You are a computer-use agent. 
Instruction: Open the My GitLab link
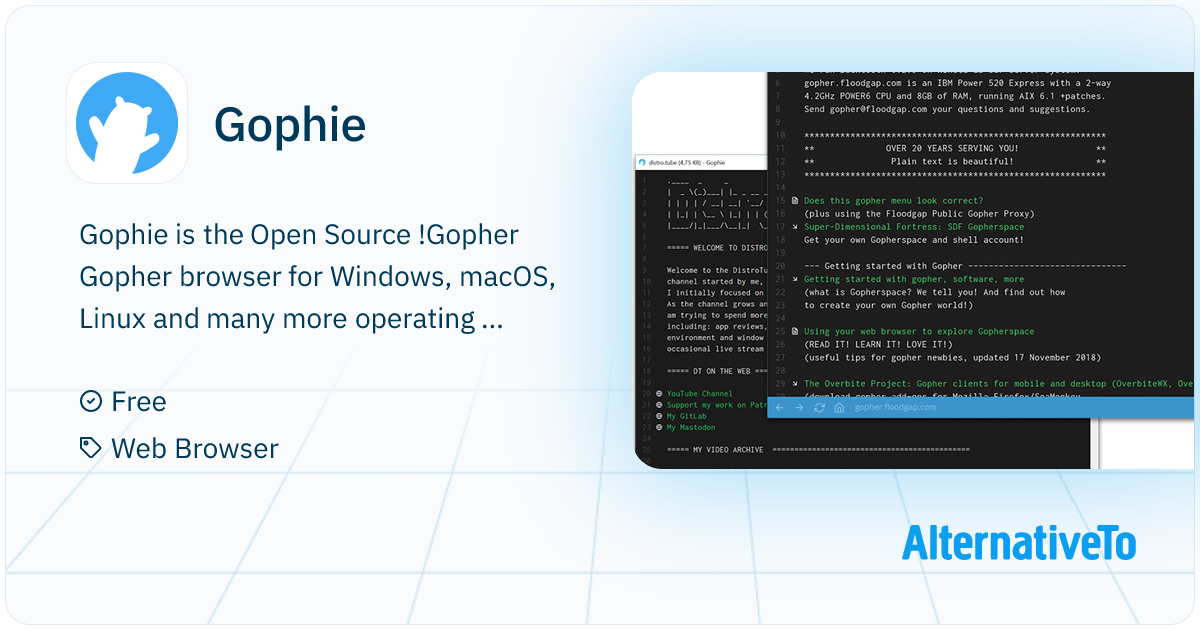tap(687, 416)
